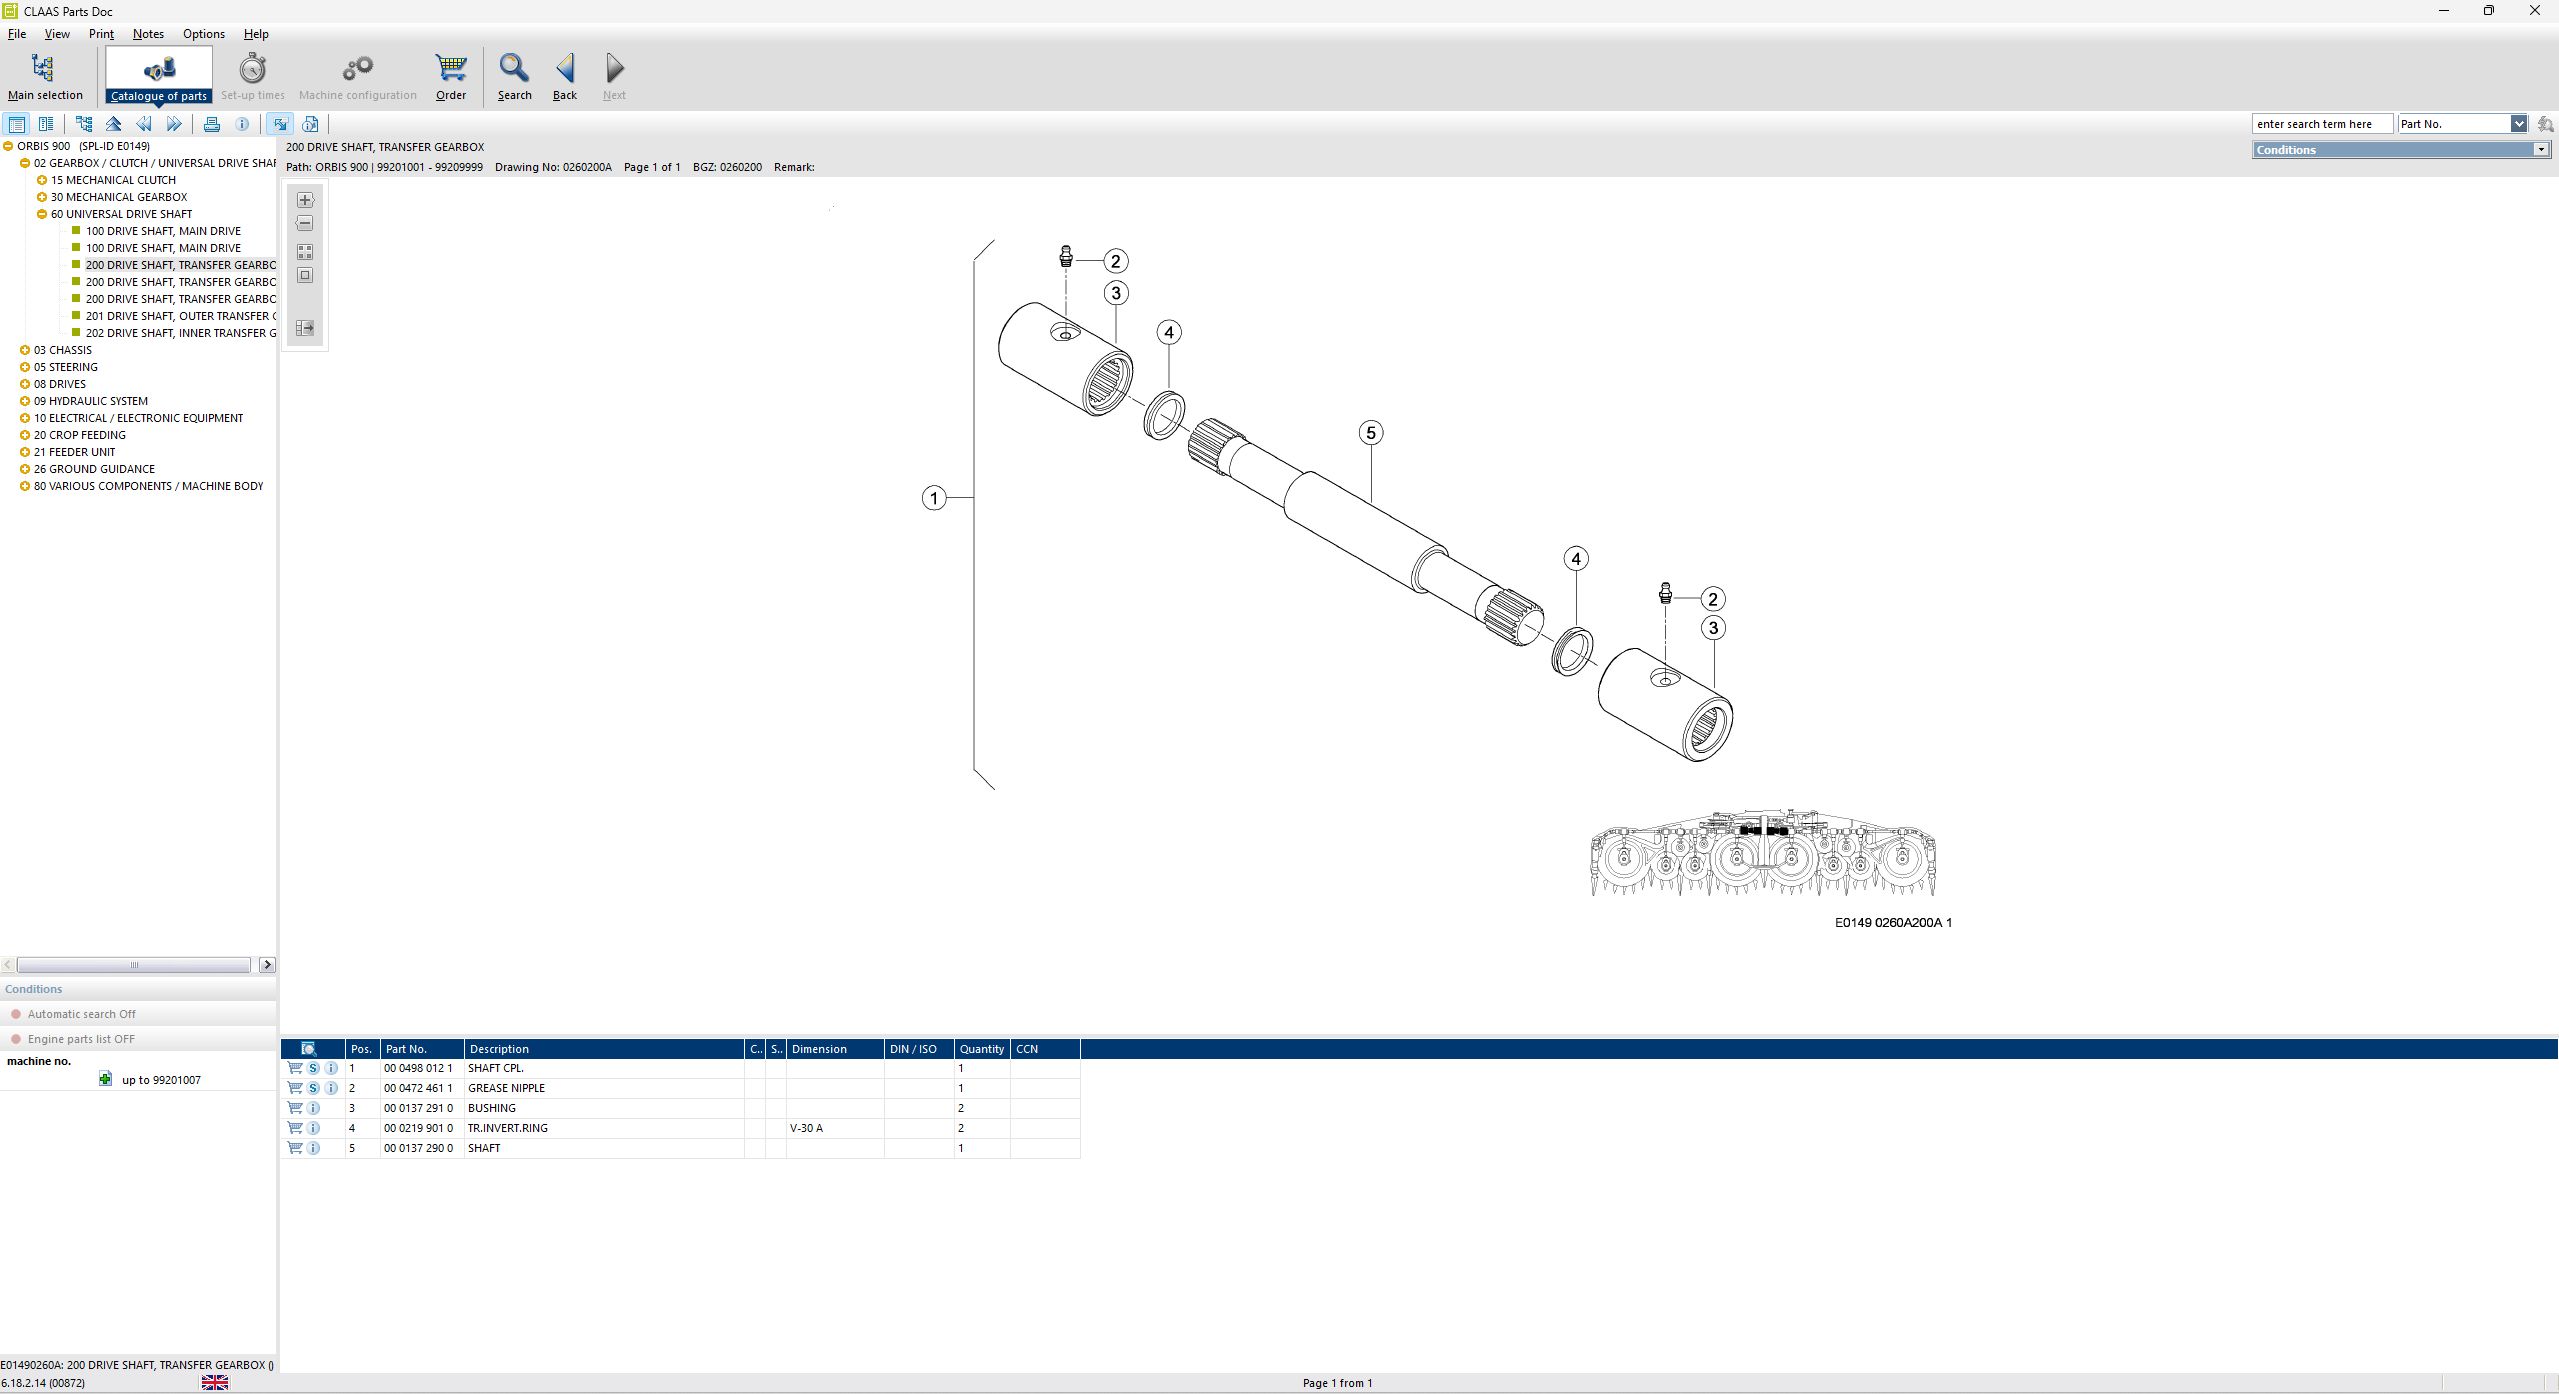Click the S icon beside GREASE NIPPLE

(313, 1087)
